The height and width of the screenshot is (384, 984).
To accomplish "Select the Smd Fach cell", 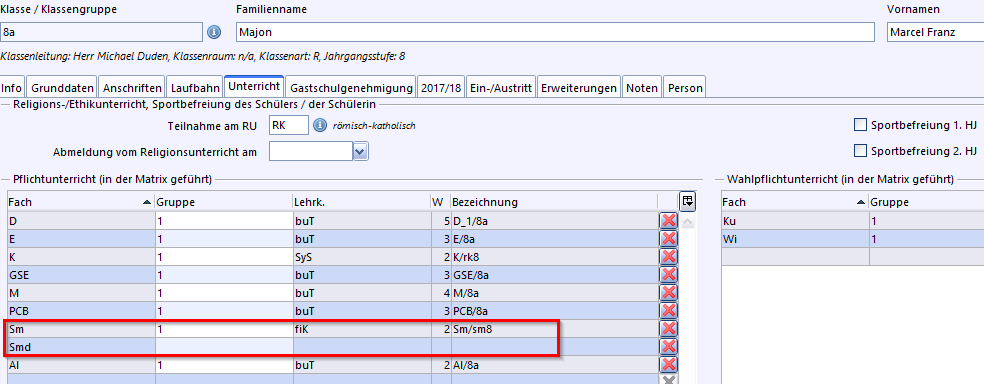I will [81, 347].
